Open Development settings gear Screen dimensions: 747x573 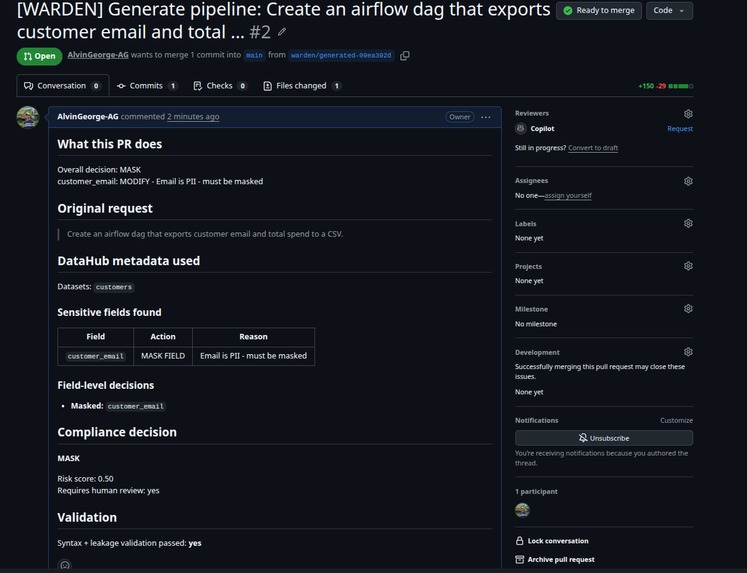[688, 352]
